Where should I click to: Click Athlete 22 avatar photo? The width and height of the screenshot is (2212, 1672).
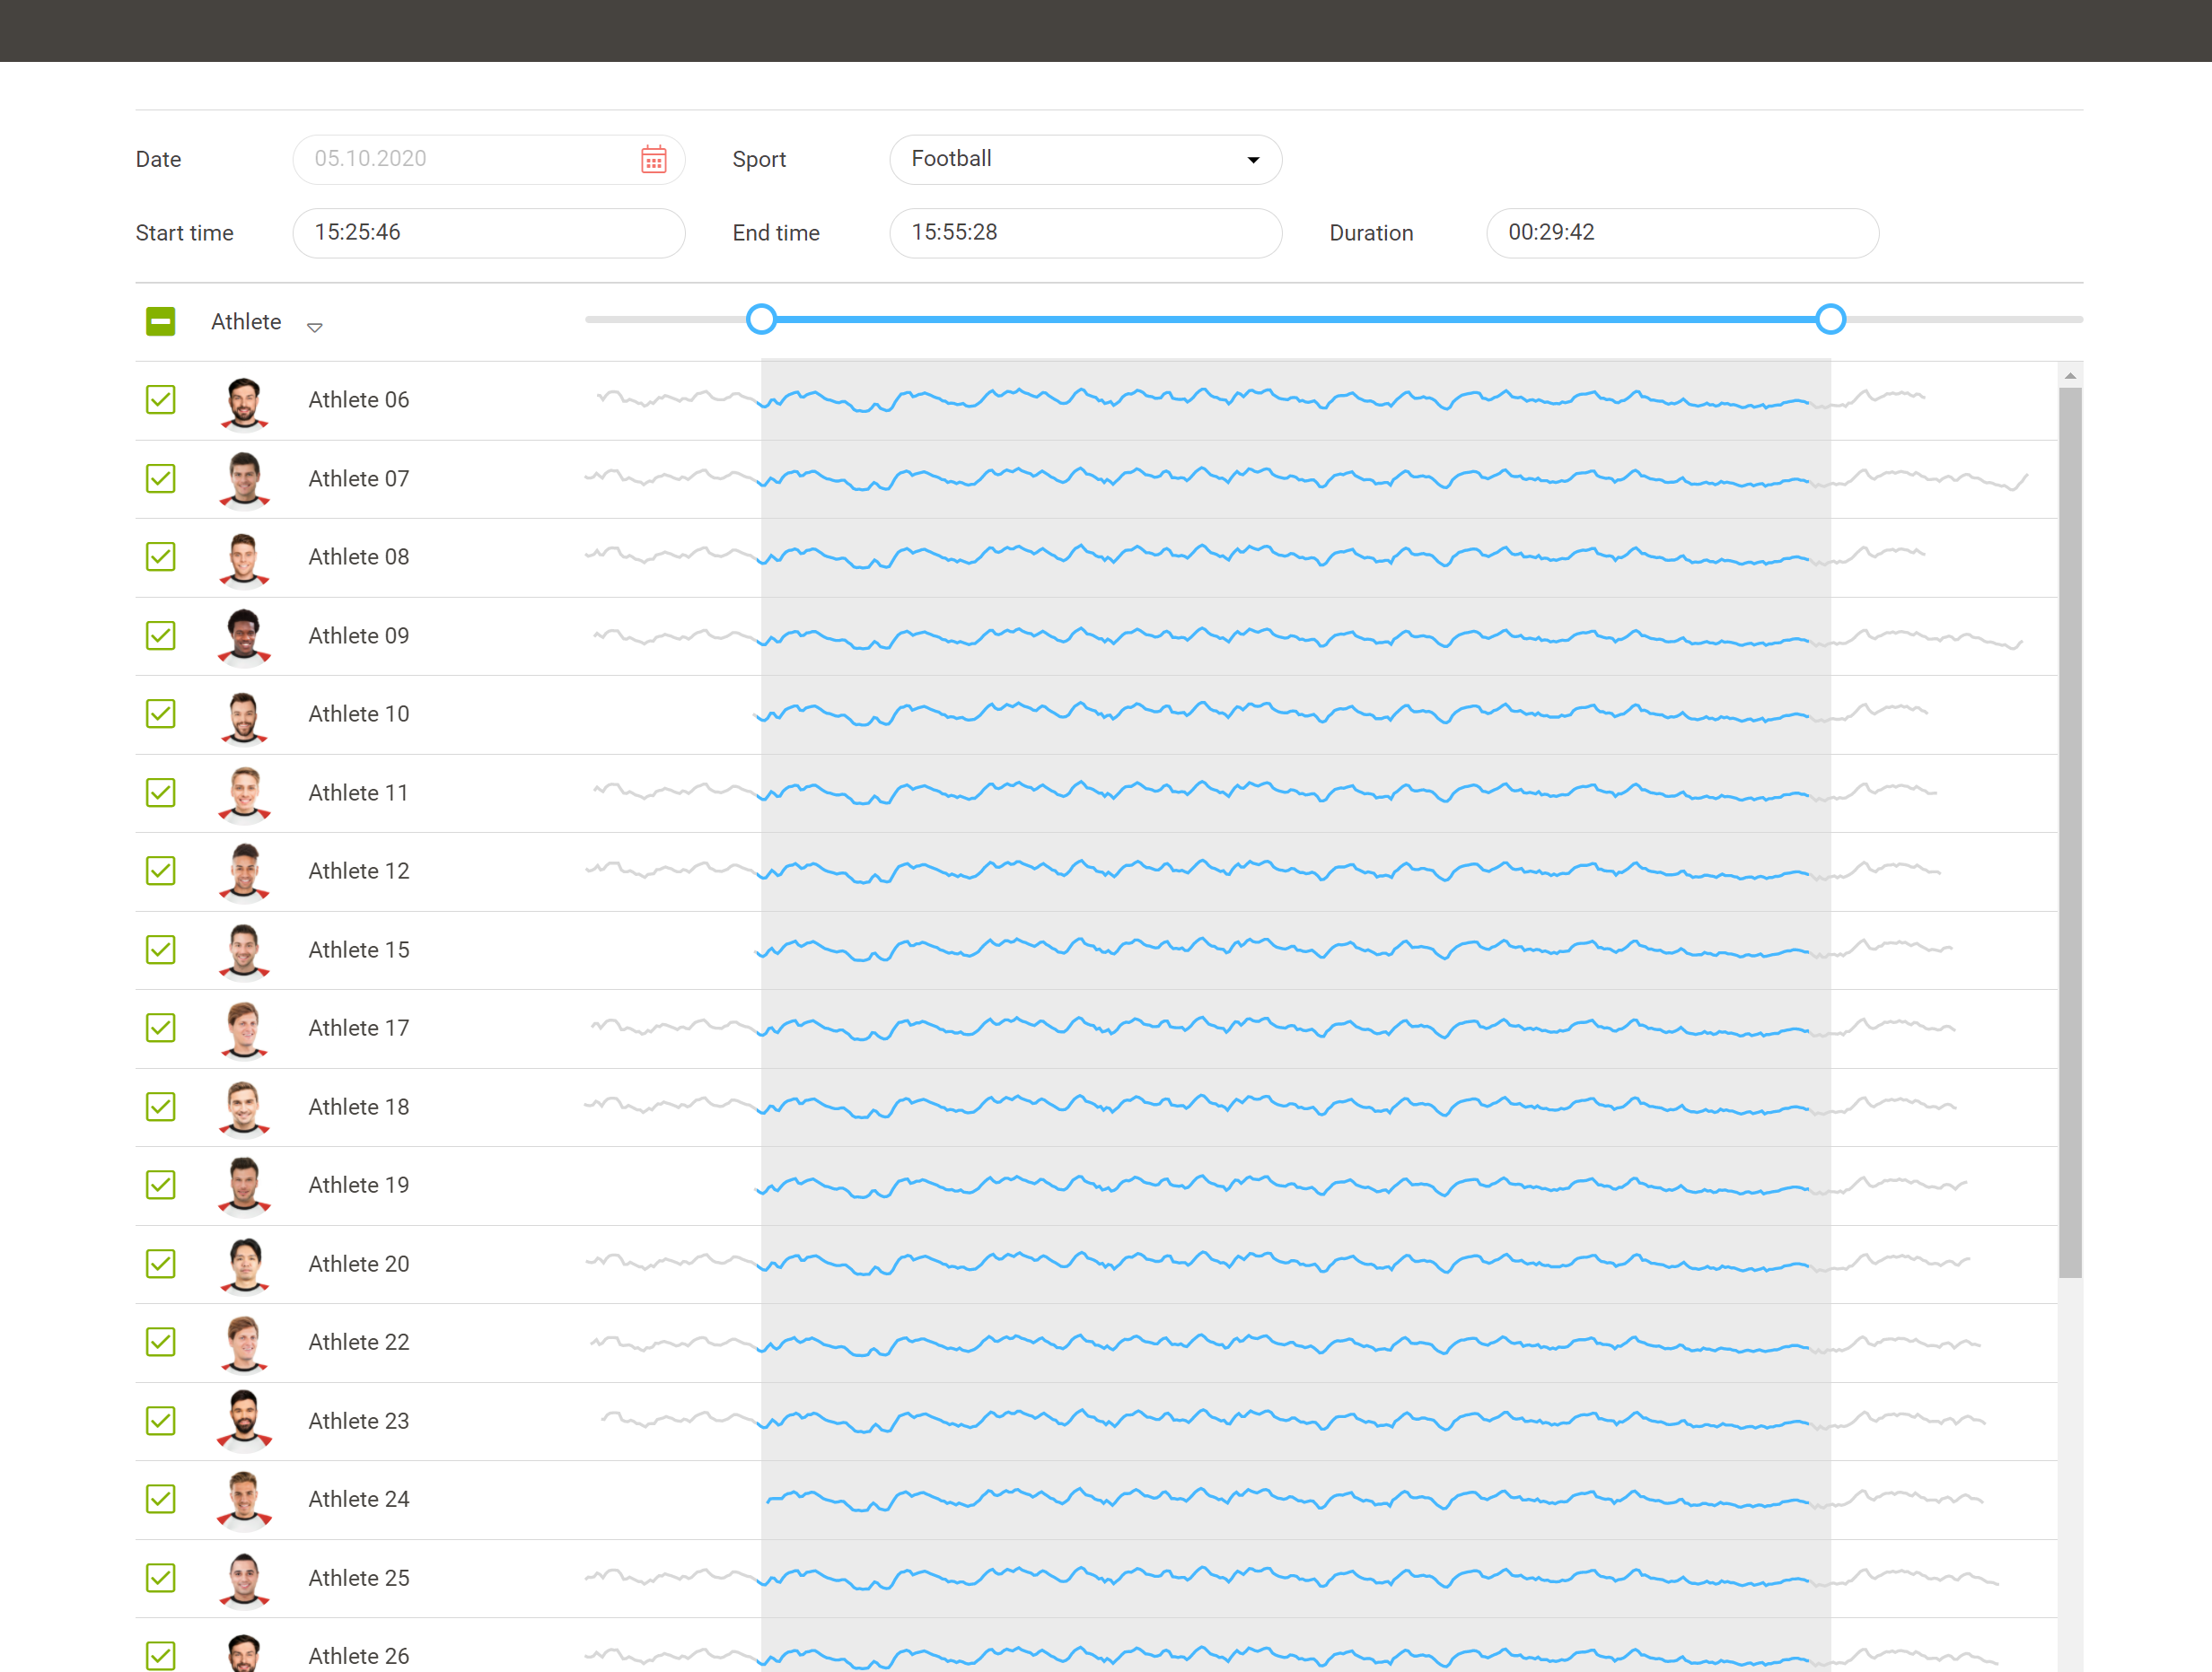244,1344
